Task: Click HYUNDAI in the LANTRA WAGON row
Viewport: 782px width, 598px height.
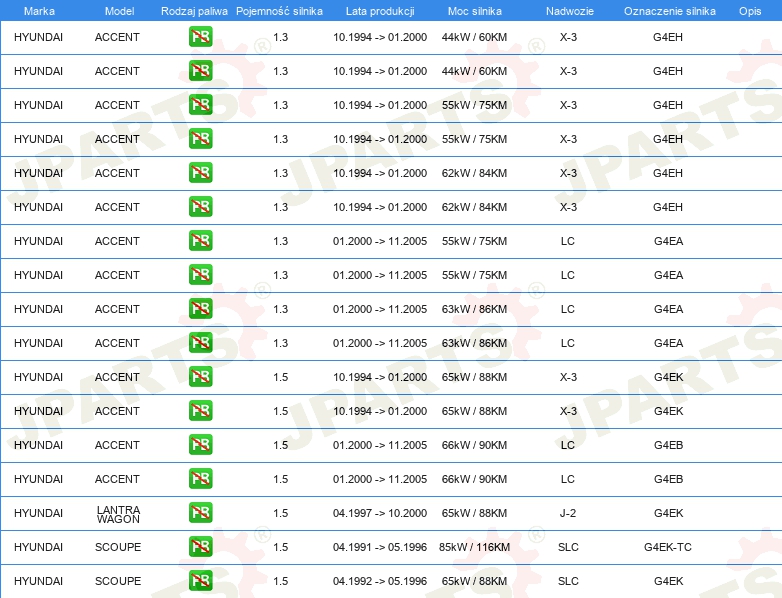Action: coord(38,513)
